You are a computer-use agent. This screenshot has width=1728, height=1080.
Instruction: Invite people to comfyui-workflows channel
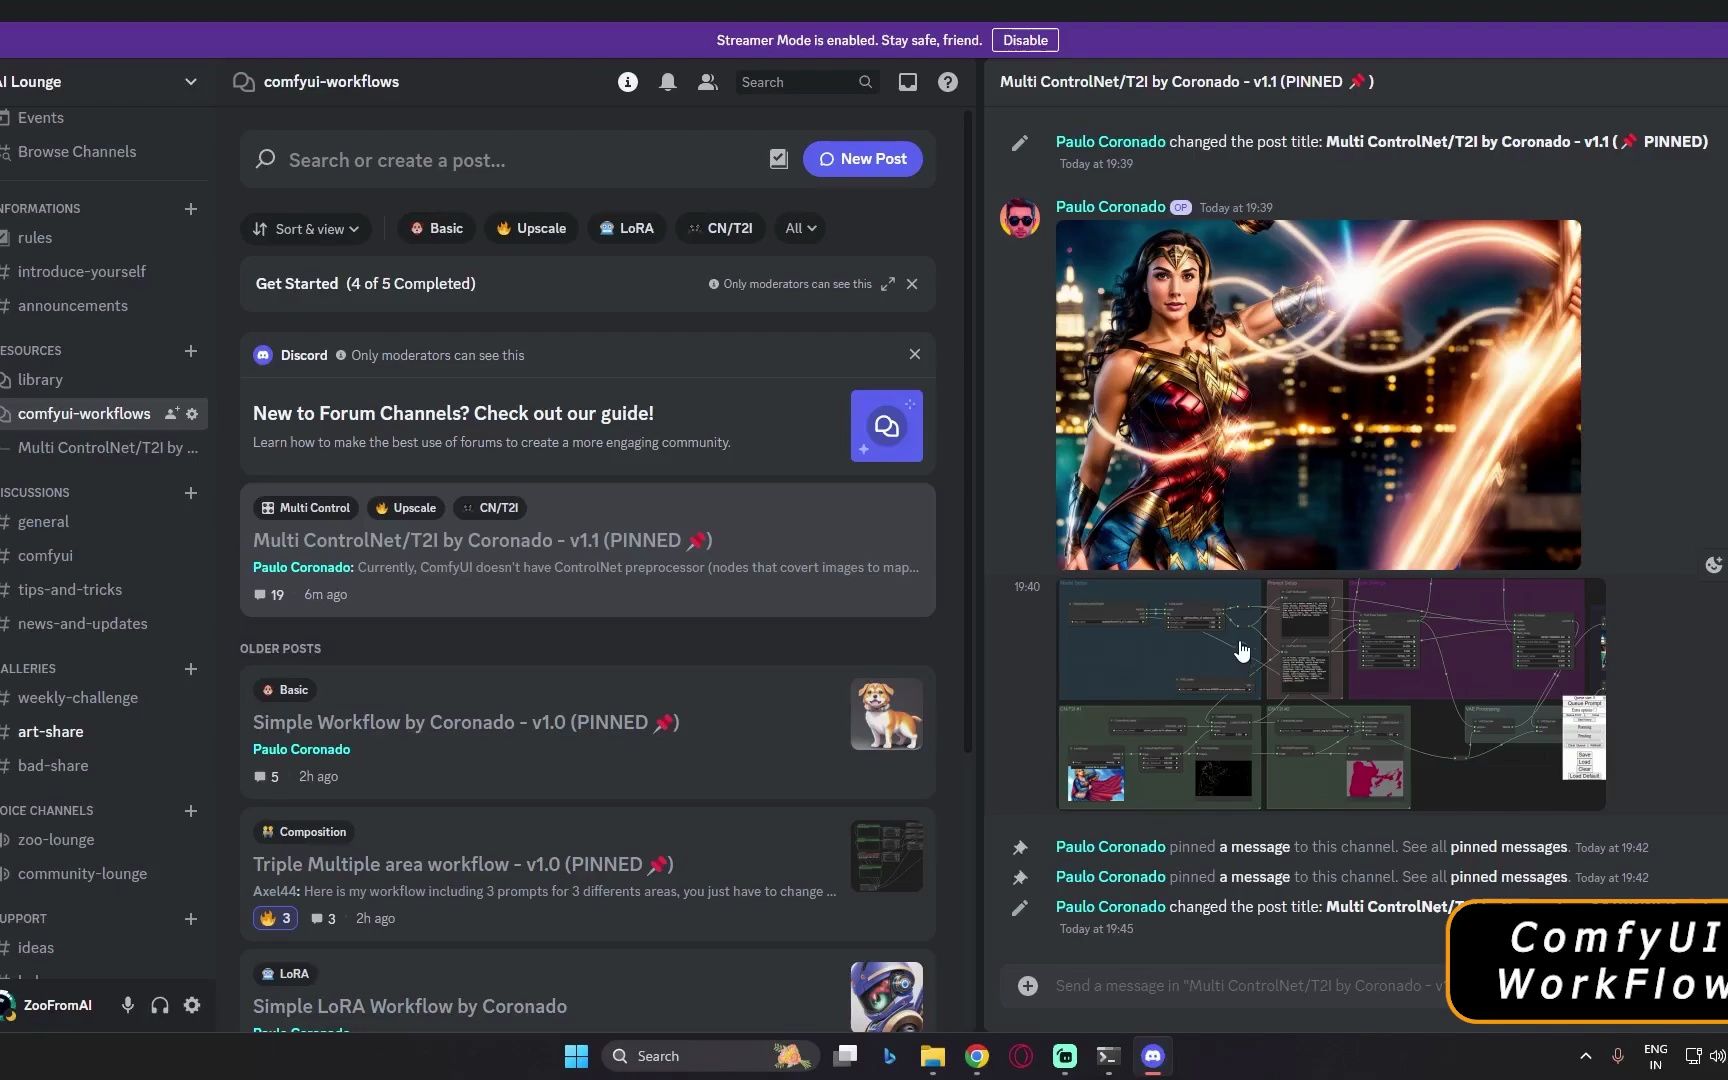tap(172, 414)
